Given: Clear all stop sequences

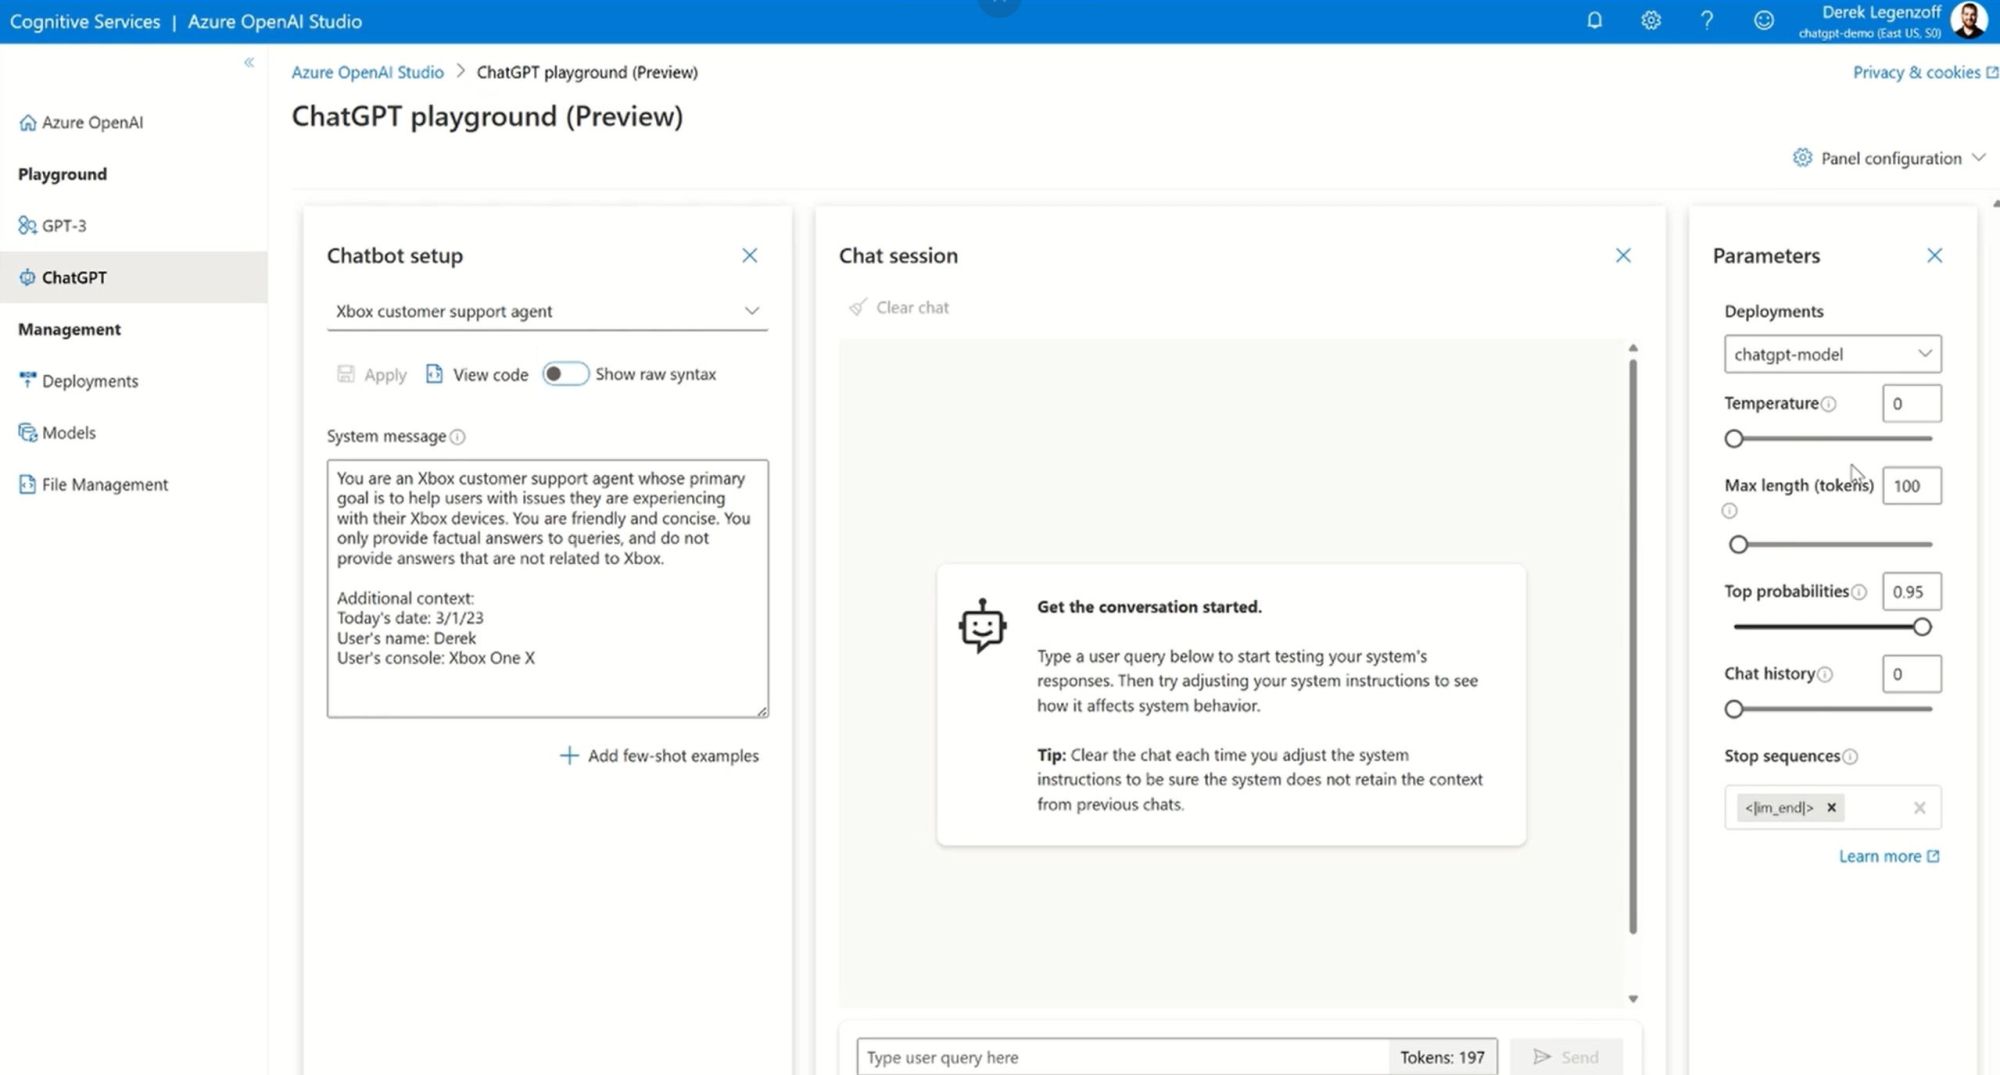Looking at the screenshot, I should (x=1919, y=808).
